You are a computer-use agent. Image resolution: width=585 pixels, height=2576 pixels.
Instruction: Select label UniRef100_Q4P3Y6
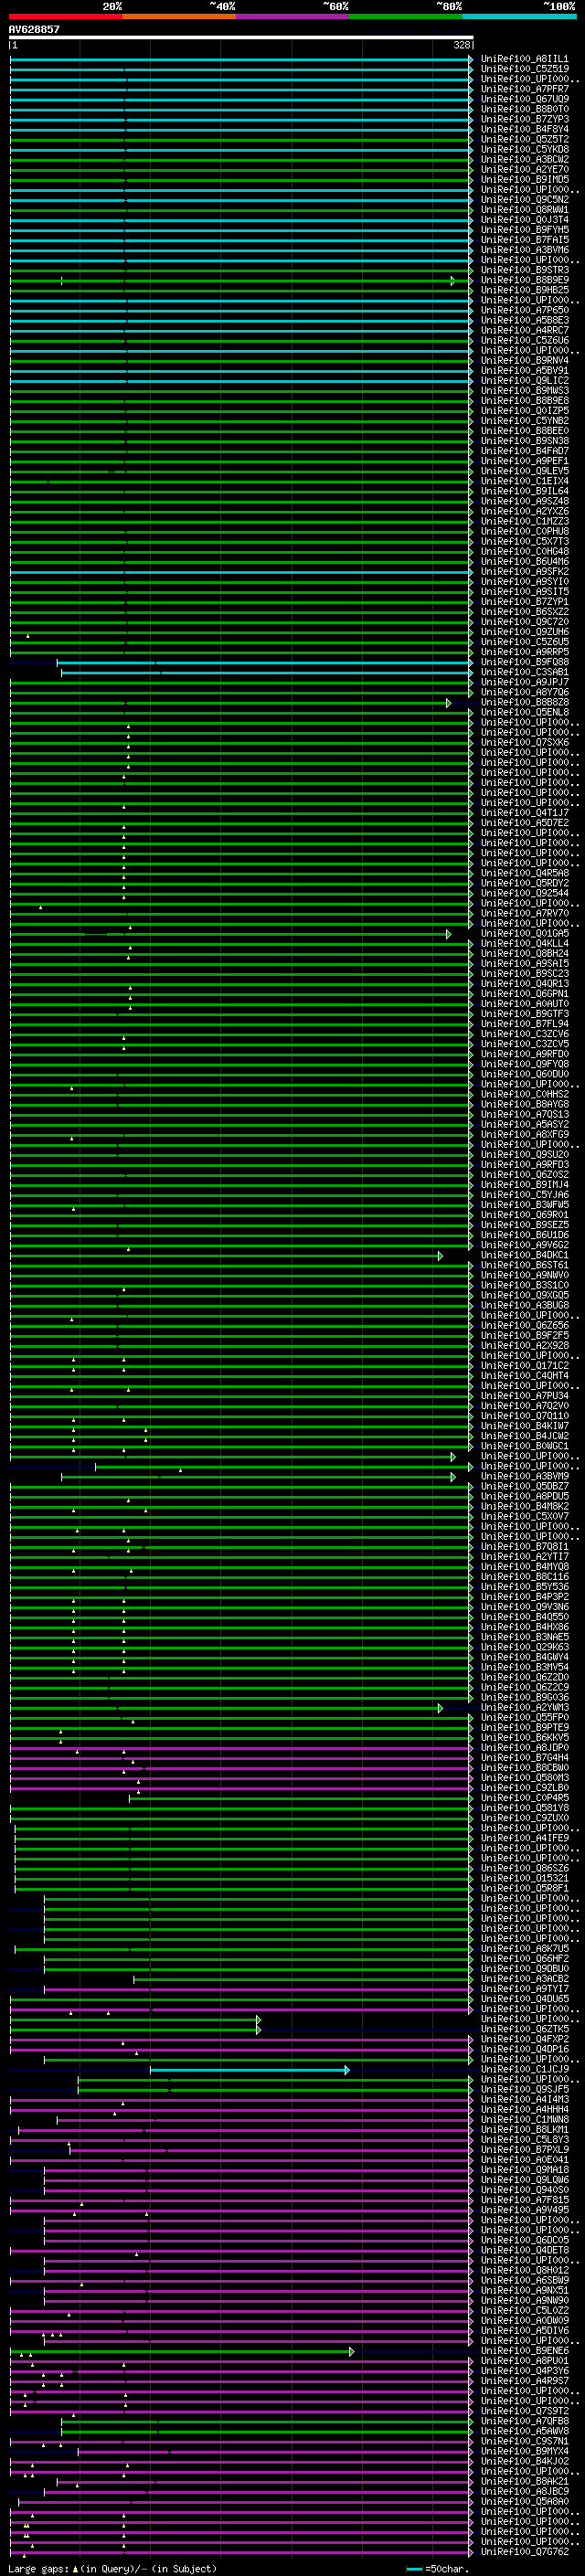(525, 2371)
